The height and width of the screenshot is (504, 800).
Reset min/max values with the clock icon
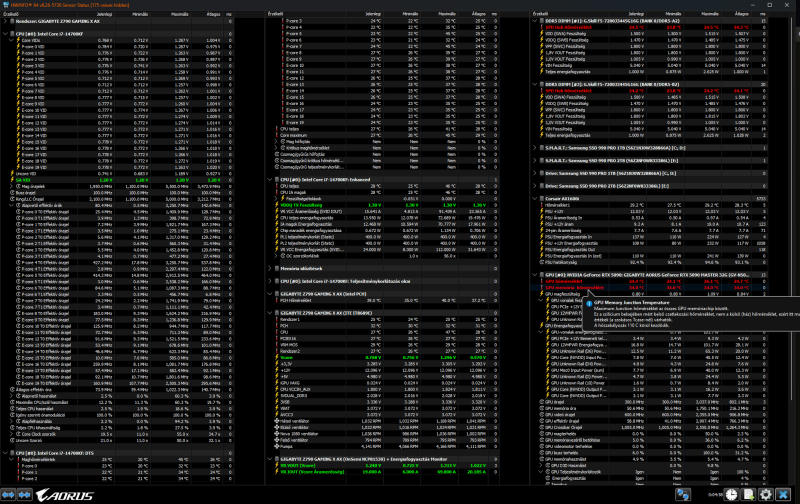[x=732, y=494]
